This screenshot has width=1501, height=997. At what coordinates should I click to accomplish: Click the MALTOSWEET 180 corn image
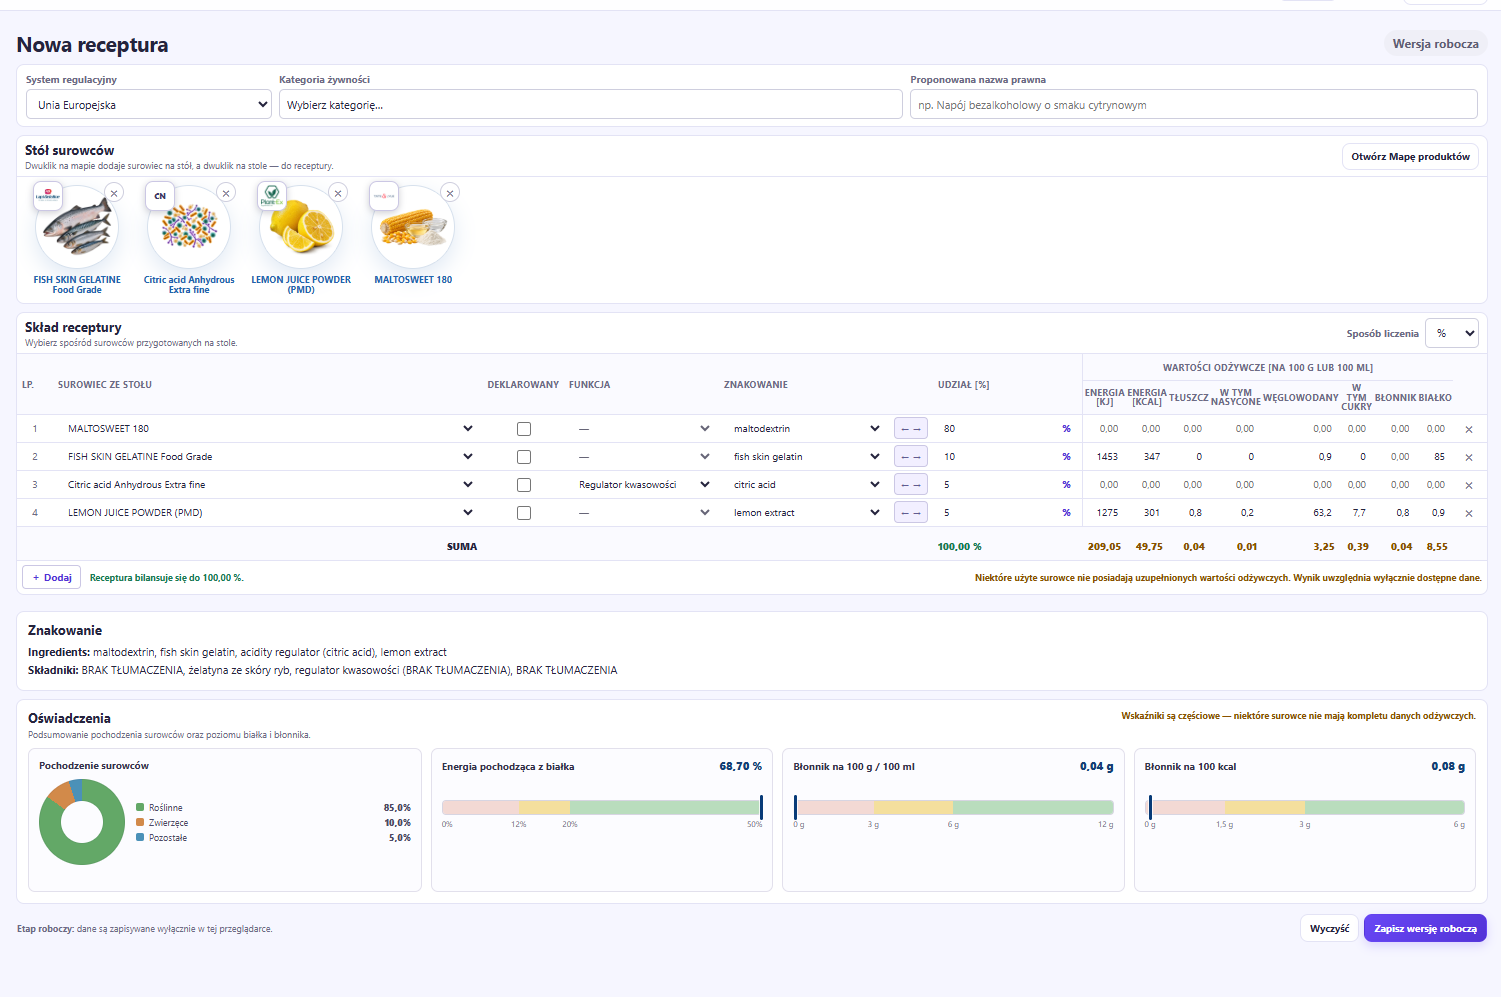[413, 227]
